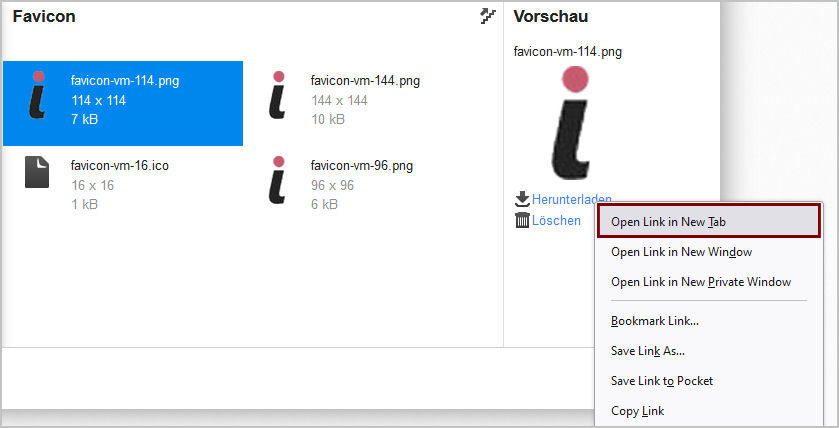Click the Favicon panel heading
This screenshot has width=839, height=428.
[44, 17]
